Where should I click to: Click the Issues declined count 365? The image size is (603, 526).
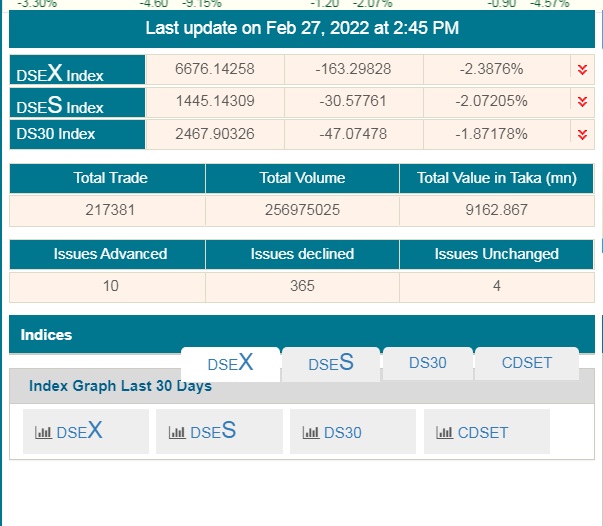coord(302,286)
